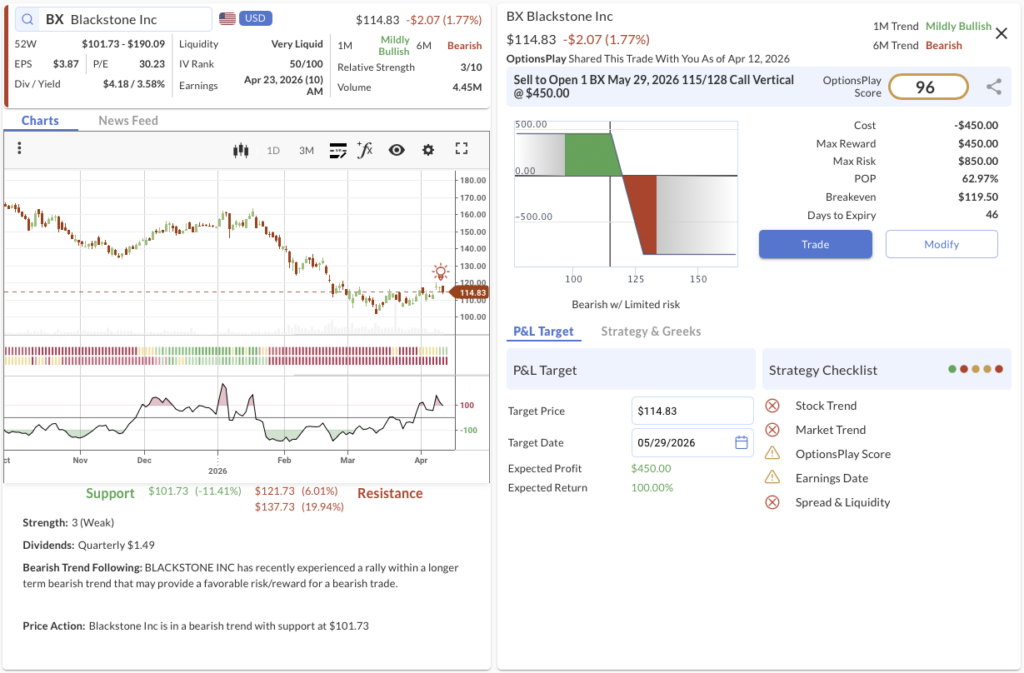1024x673 pixels.
Task: Select the 1D chart interval
Action: click(x=273, y=150)
